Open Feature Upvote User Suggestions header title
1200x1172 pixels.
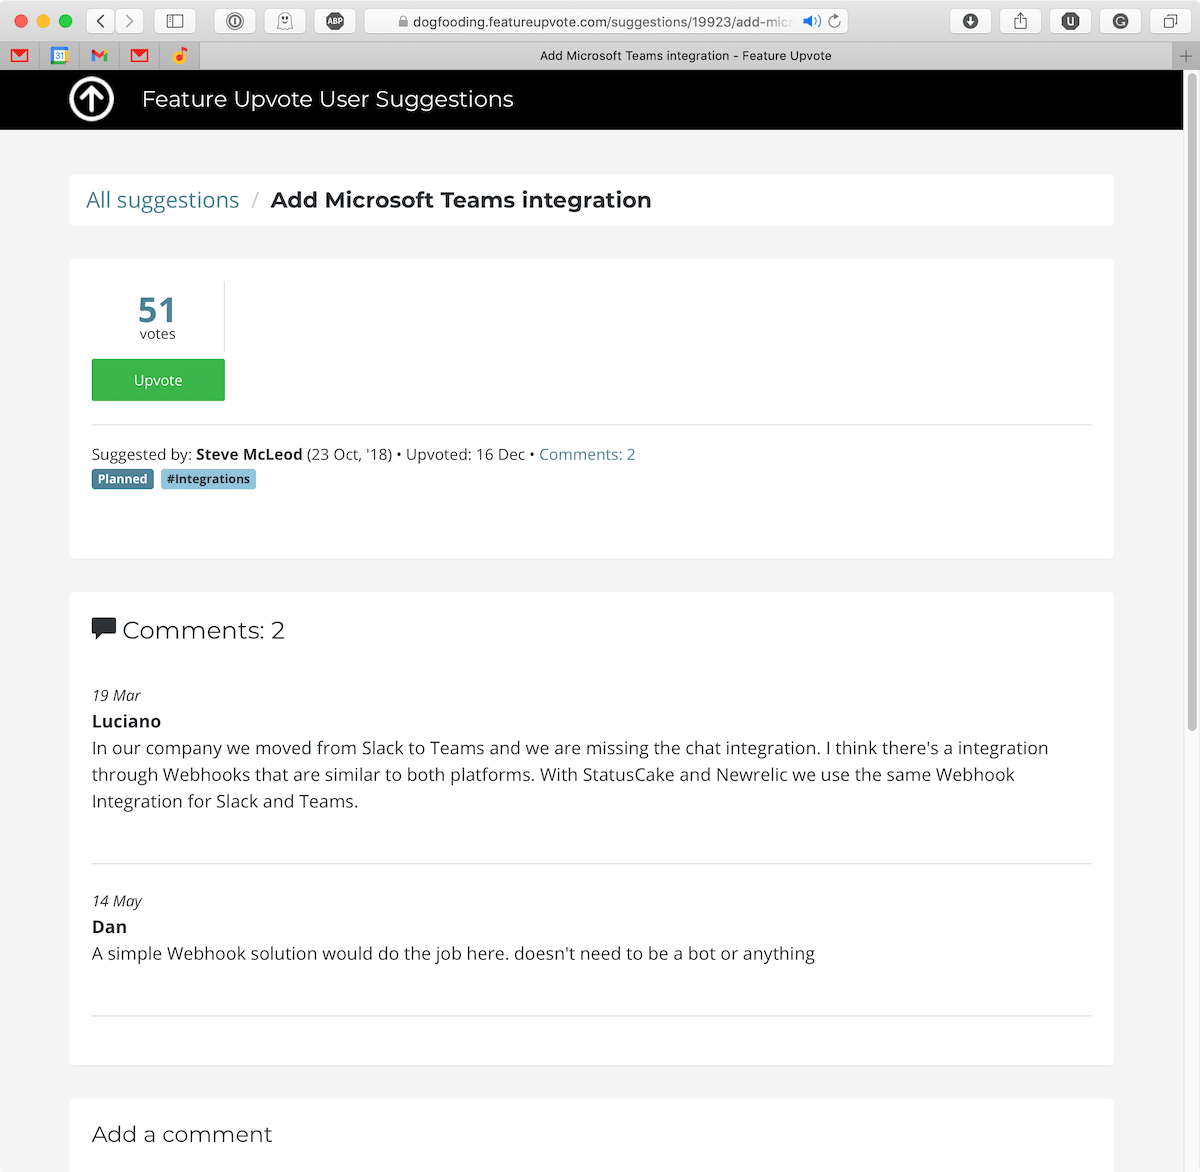point(327,99)
